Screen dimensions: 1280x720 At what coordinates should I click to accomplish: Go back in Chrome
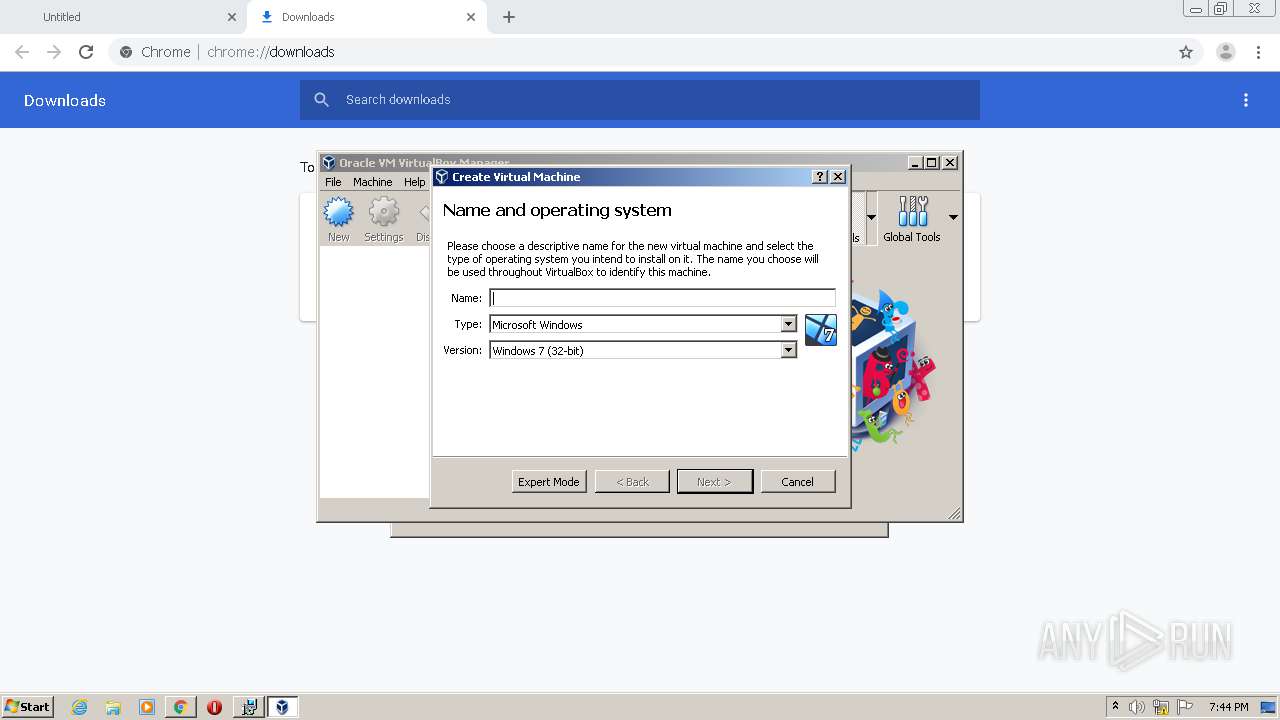click(x=22, y=52)
